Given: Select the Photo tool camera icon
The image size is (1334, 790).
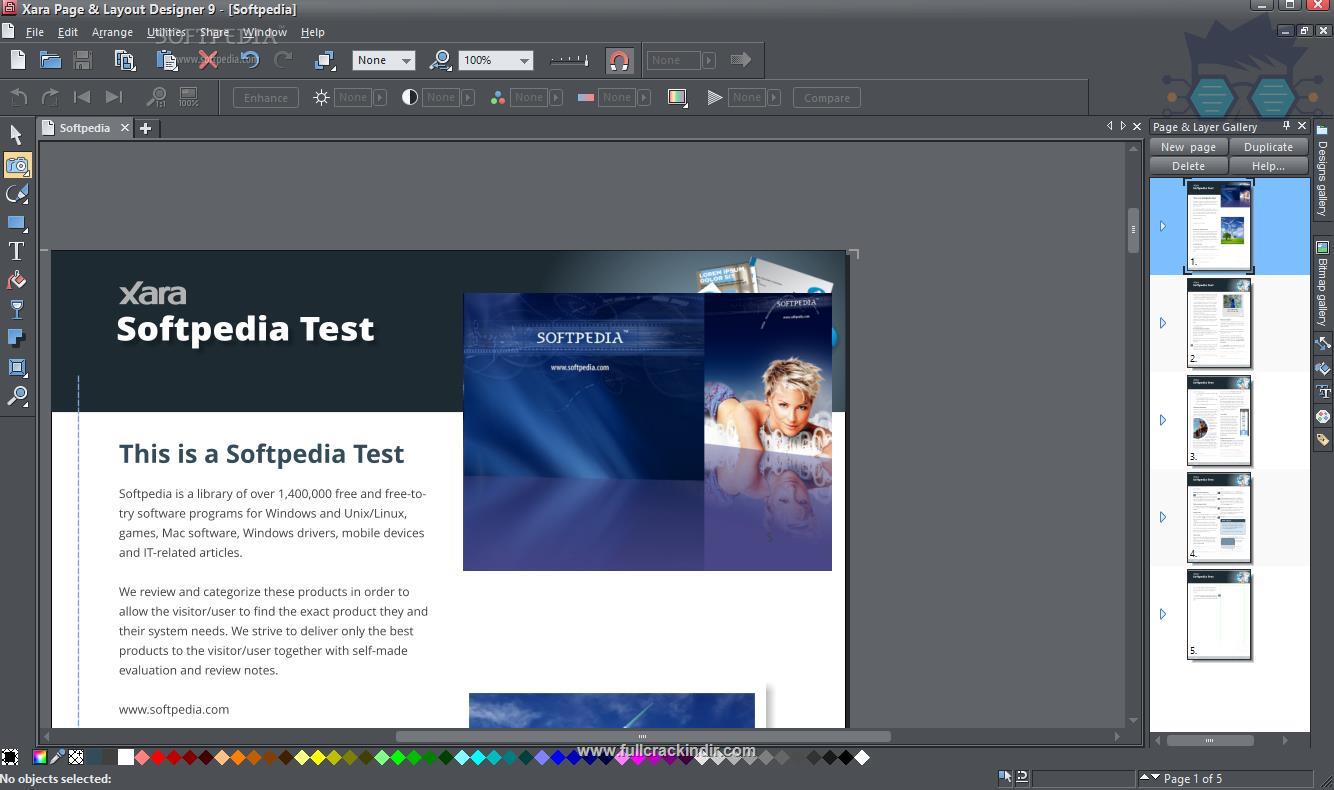Looking at the screenshot, I should 17,165.
